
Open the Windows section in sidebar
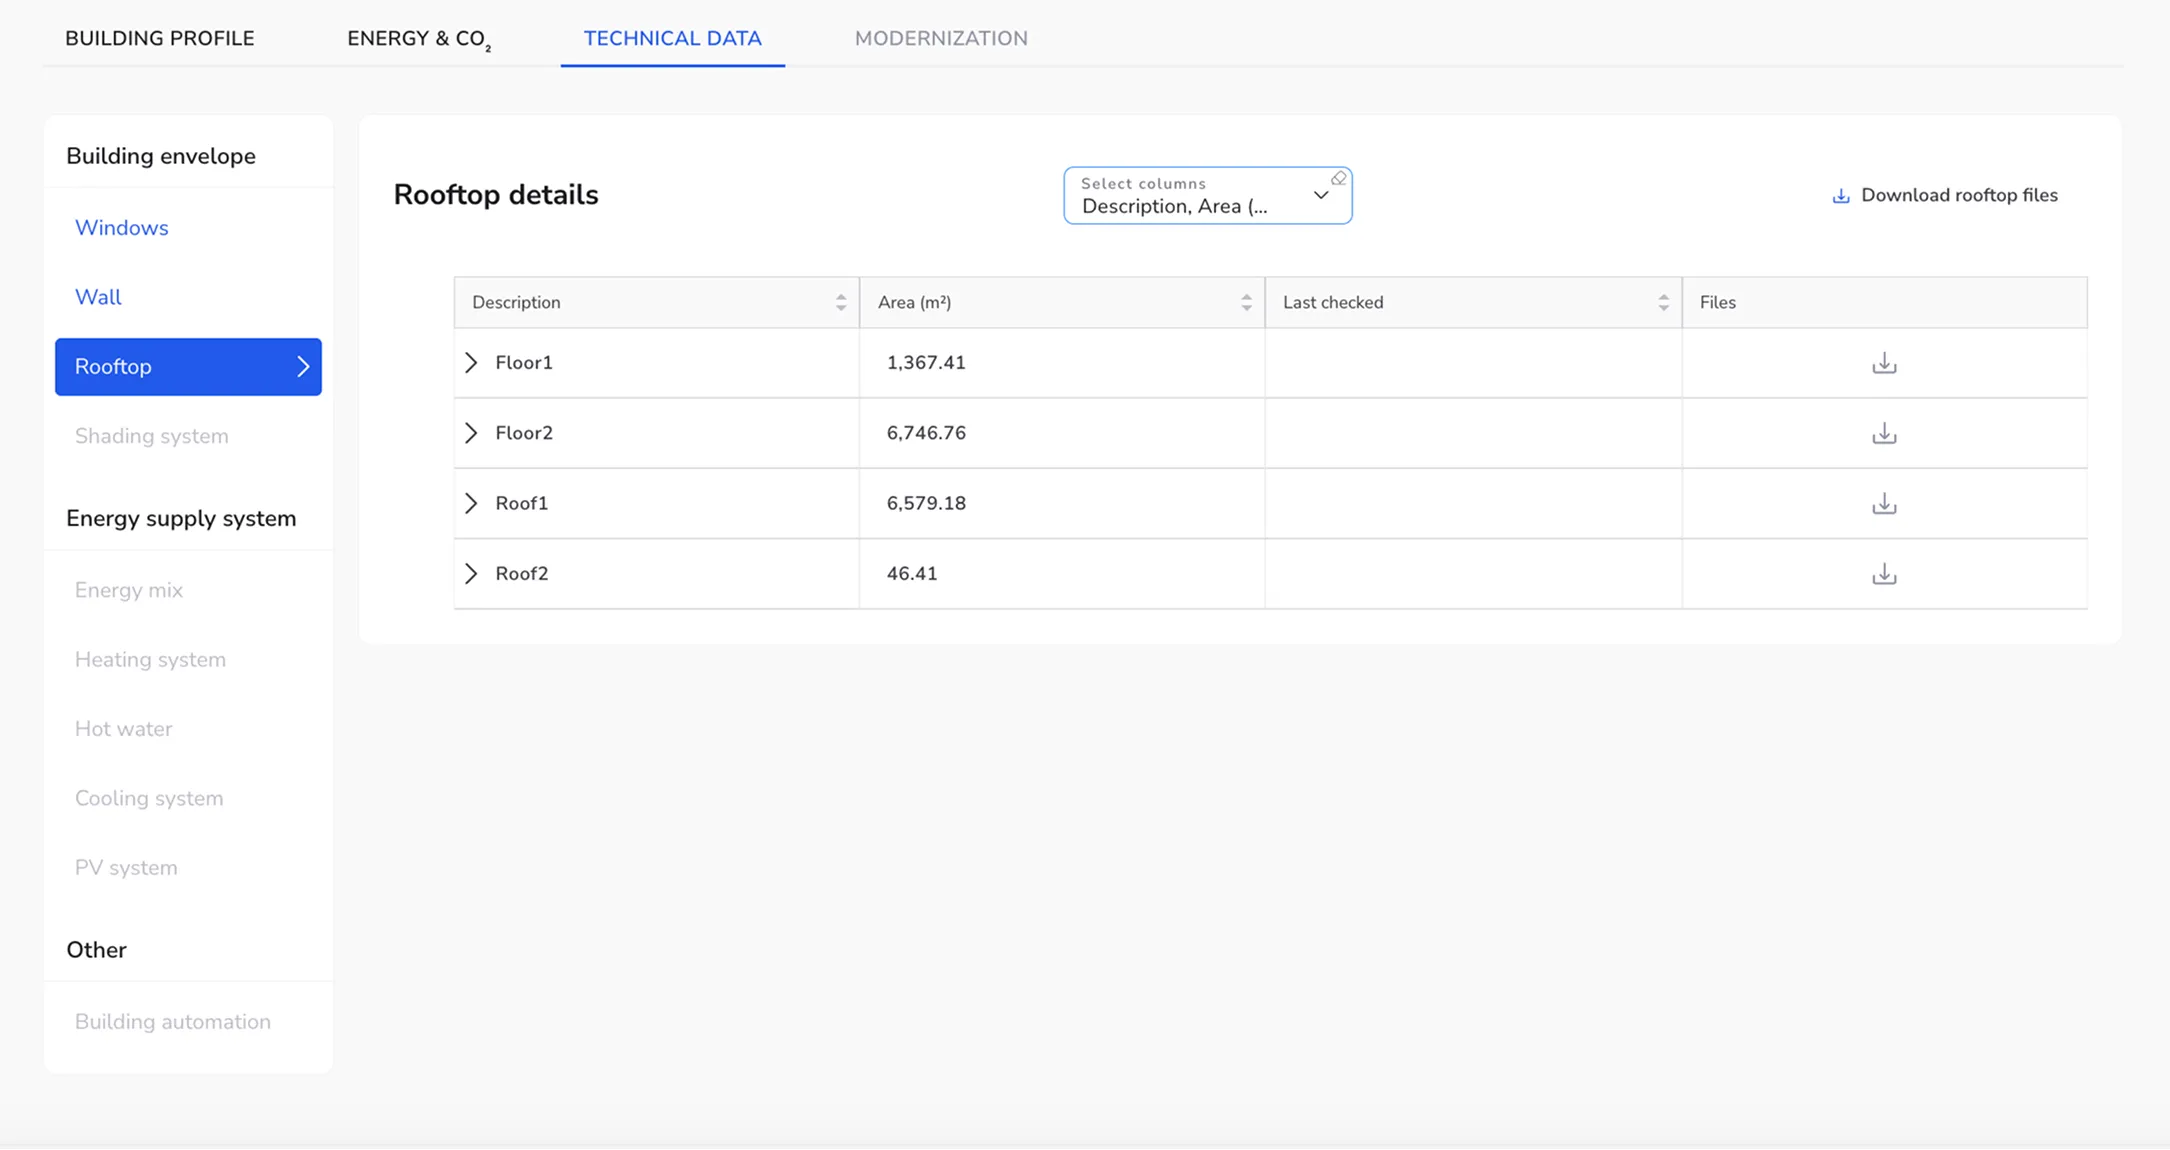click(121, 228)
